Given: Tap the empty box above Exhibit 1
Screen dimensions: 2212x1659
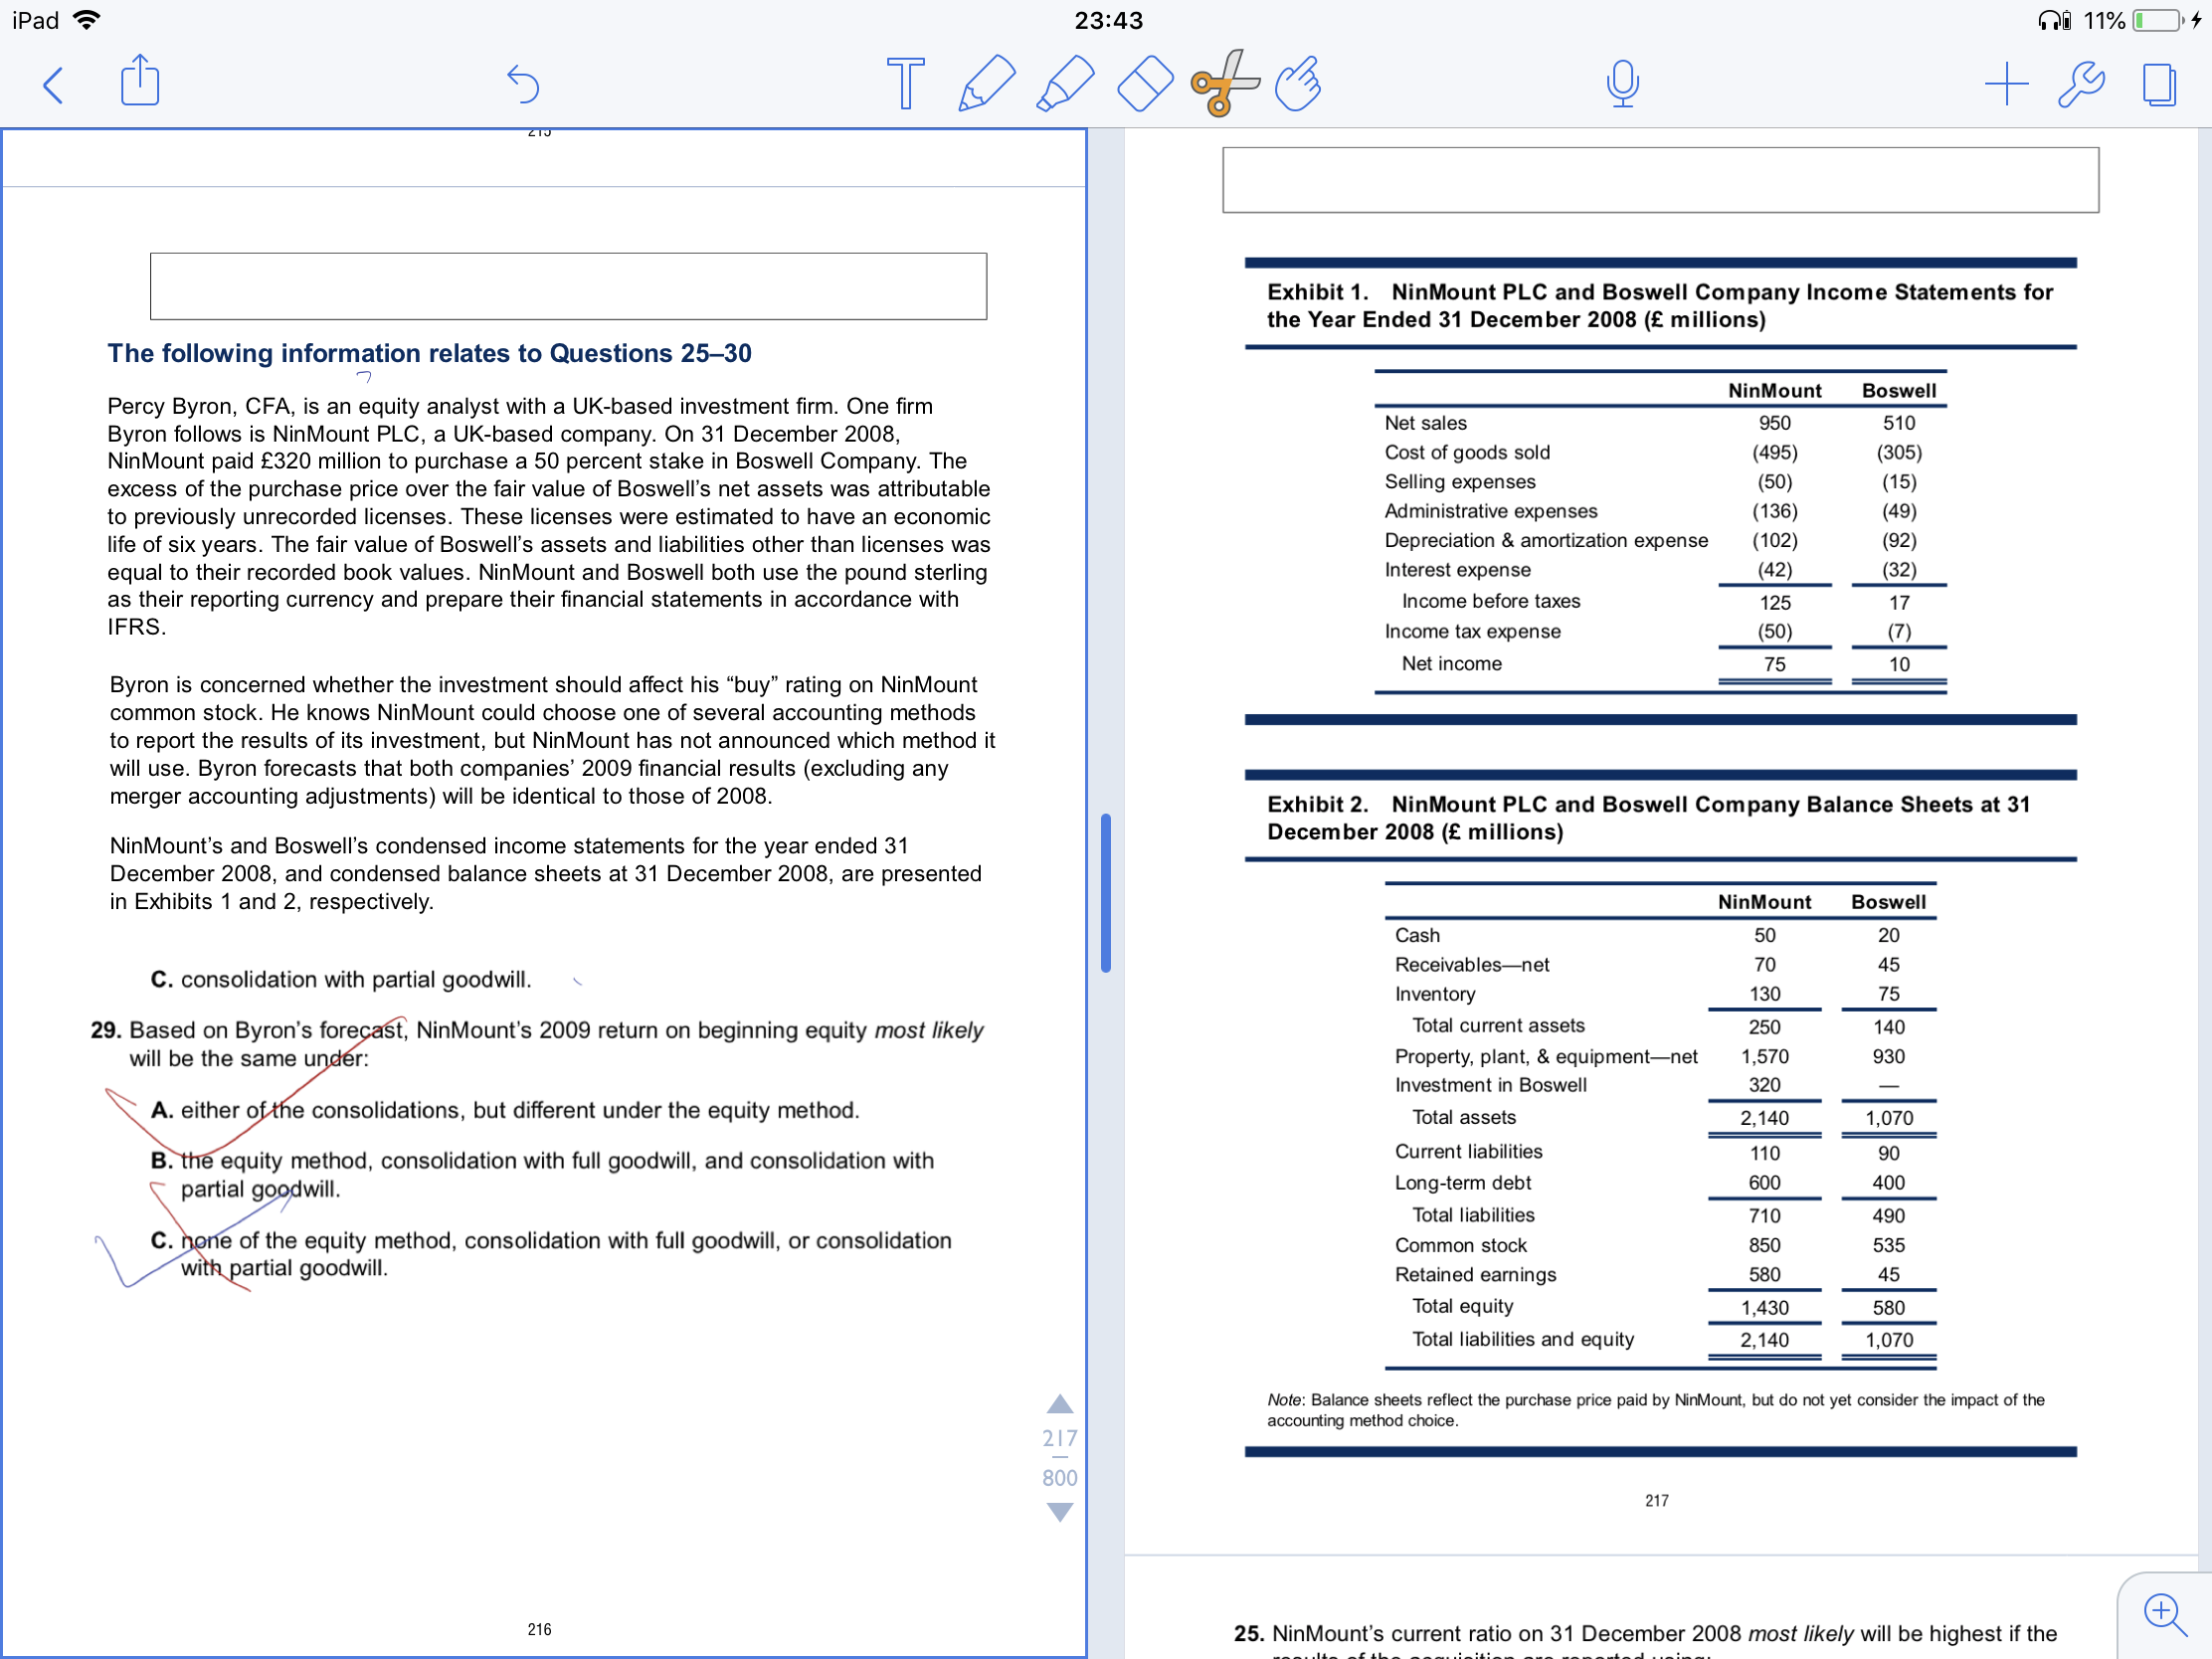Looking at the screenshot, I should tap(1660, 180).
